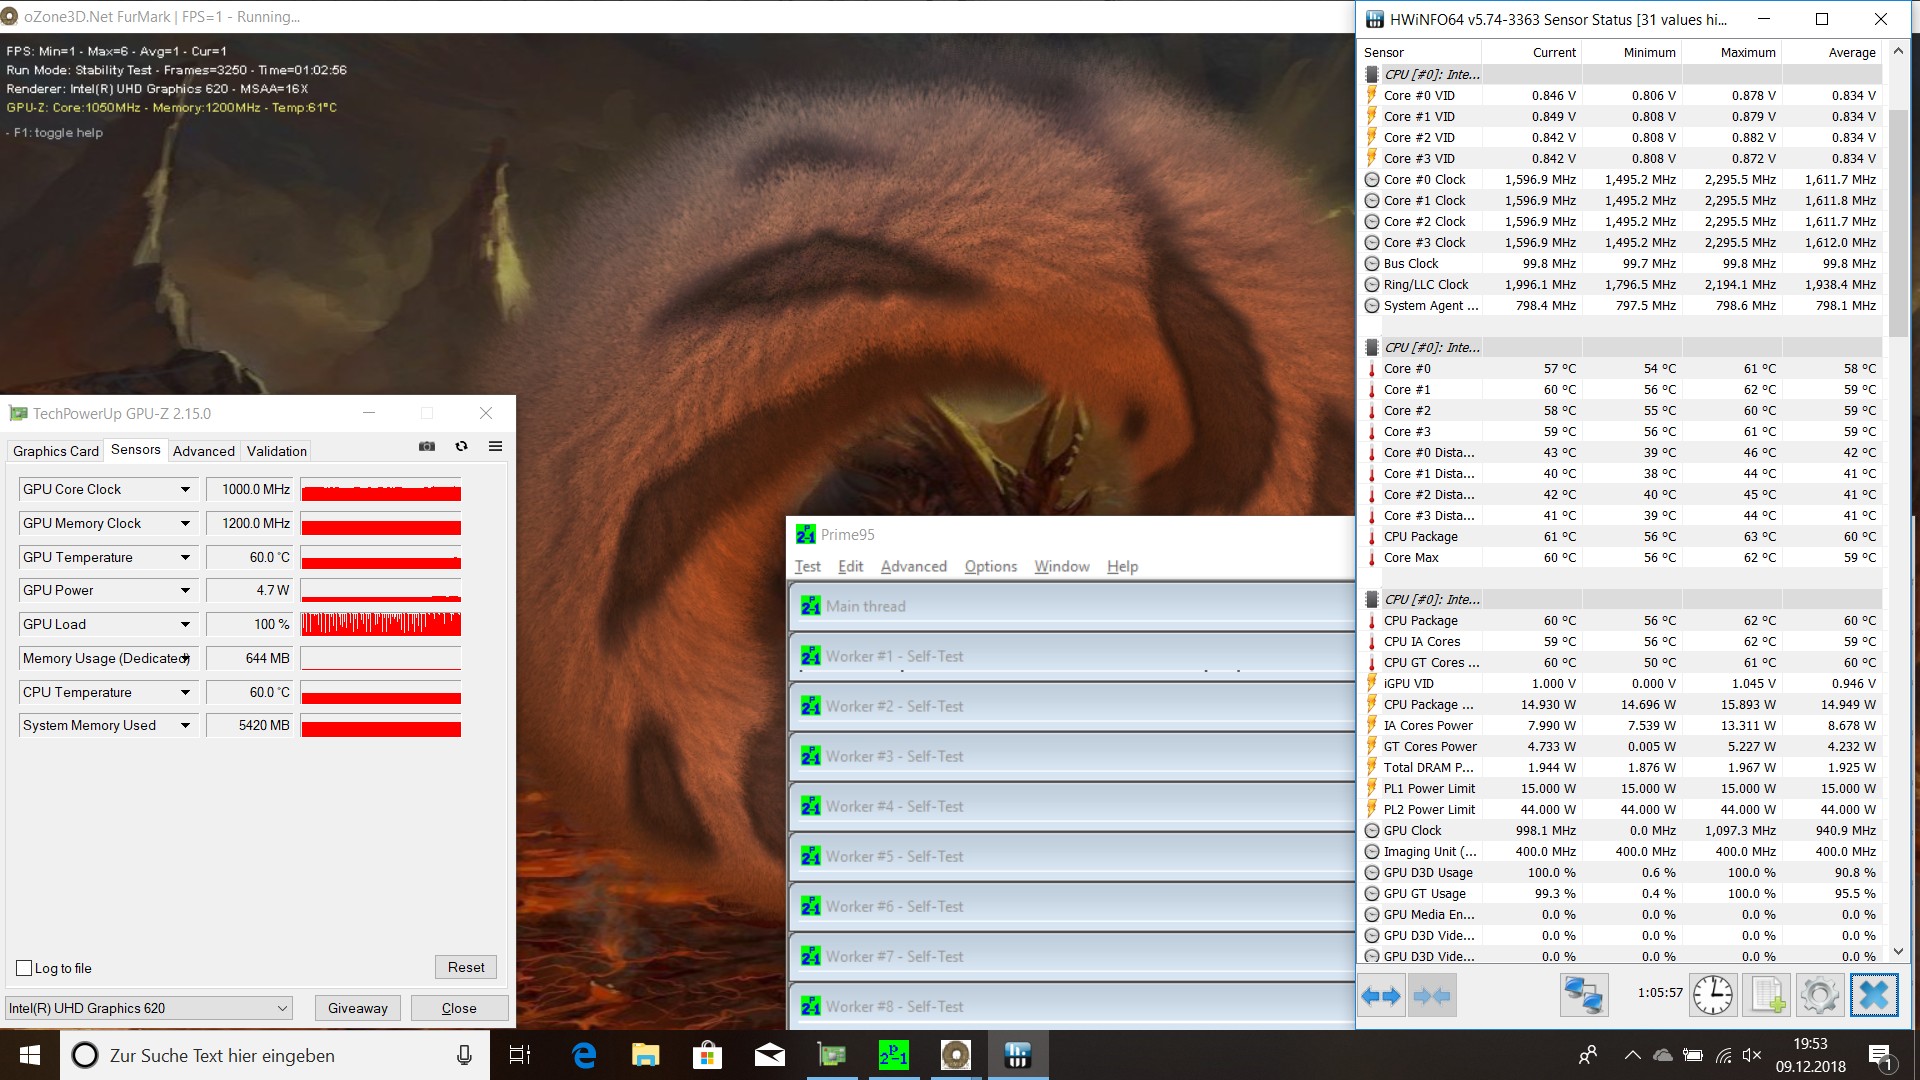Click HWiNFO blue X close sensors icon
Image resolution: width=1920 pixels, height=1080 pixels.
click(x=1873, y=996)
